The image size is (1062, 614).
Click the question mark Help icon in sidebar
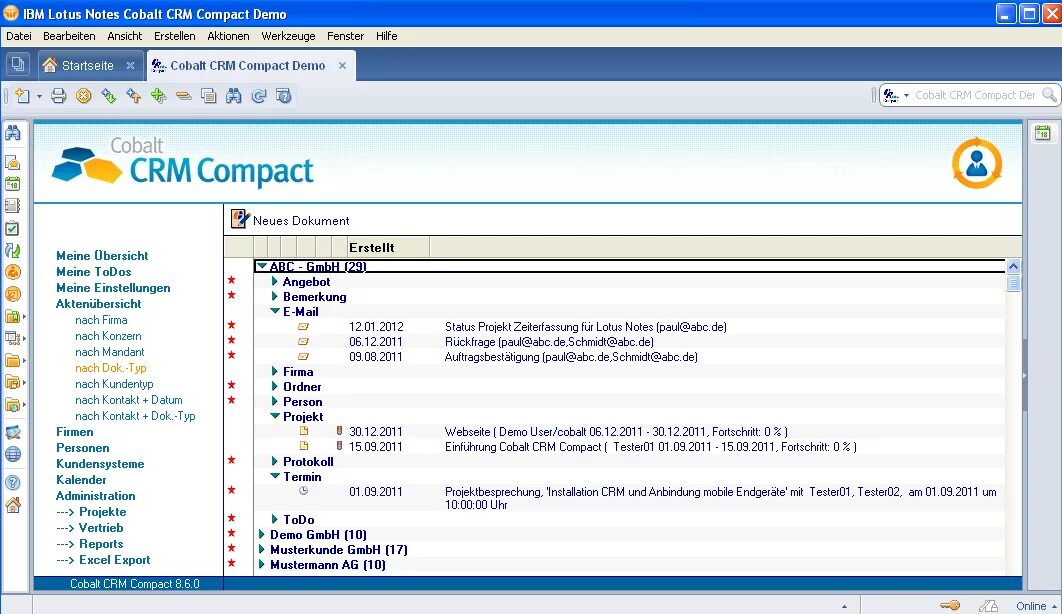point(13,483)
